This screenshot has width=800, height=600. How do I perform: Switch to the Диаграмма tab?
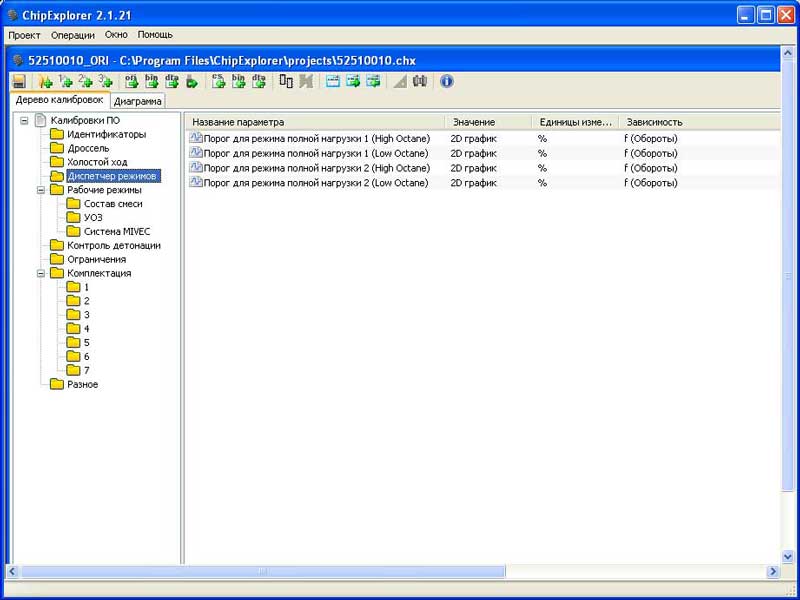(x=138, y=101)
